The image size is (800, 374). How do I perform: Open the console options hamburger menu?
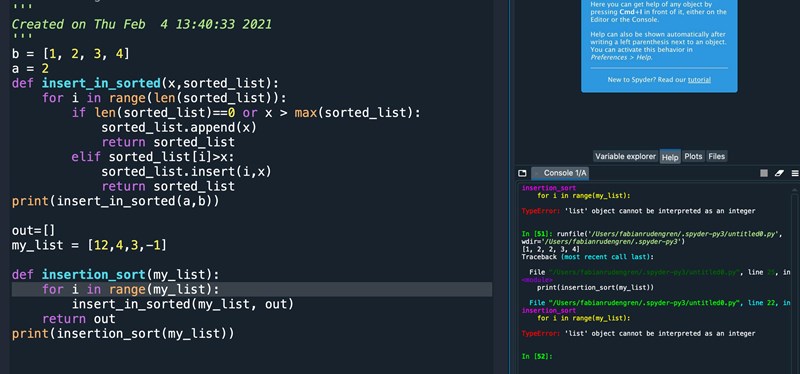pyautogui.click(x=795, y=173)
